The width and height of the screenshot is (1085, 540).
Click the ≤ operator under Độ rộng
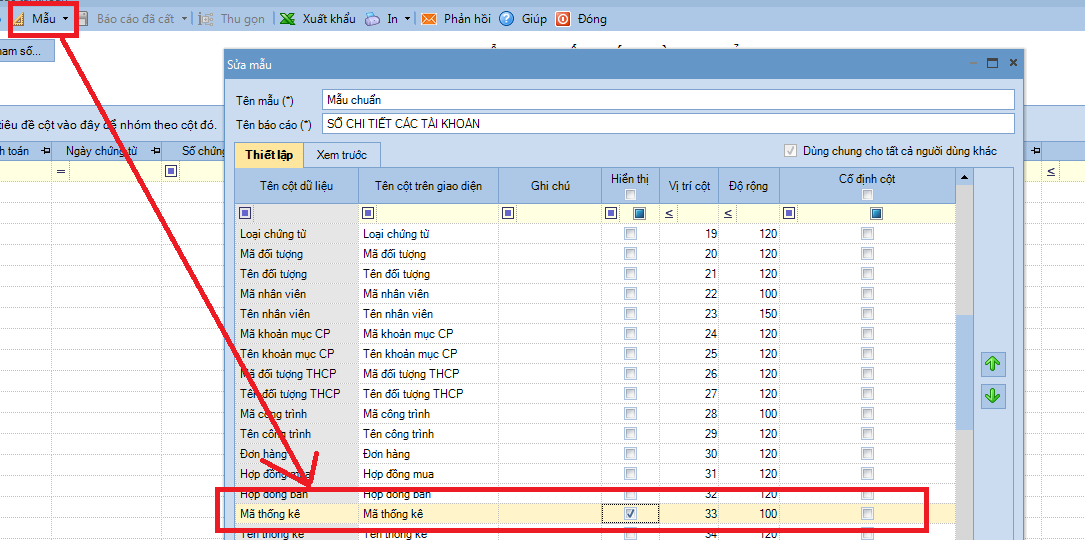click(x=727, y=214)
